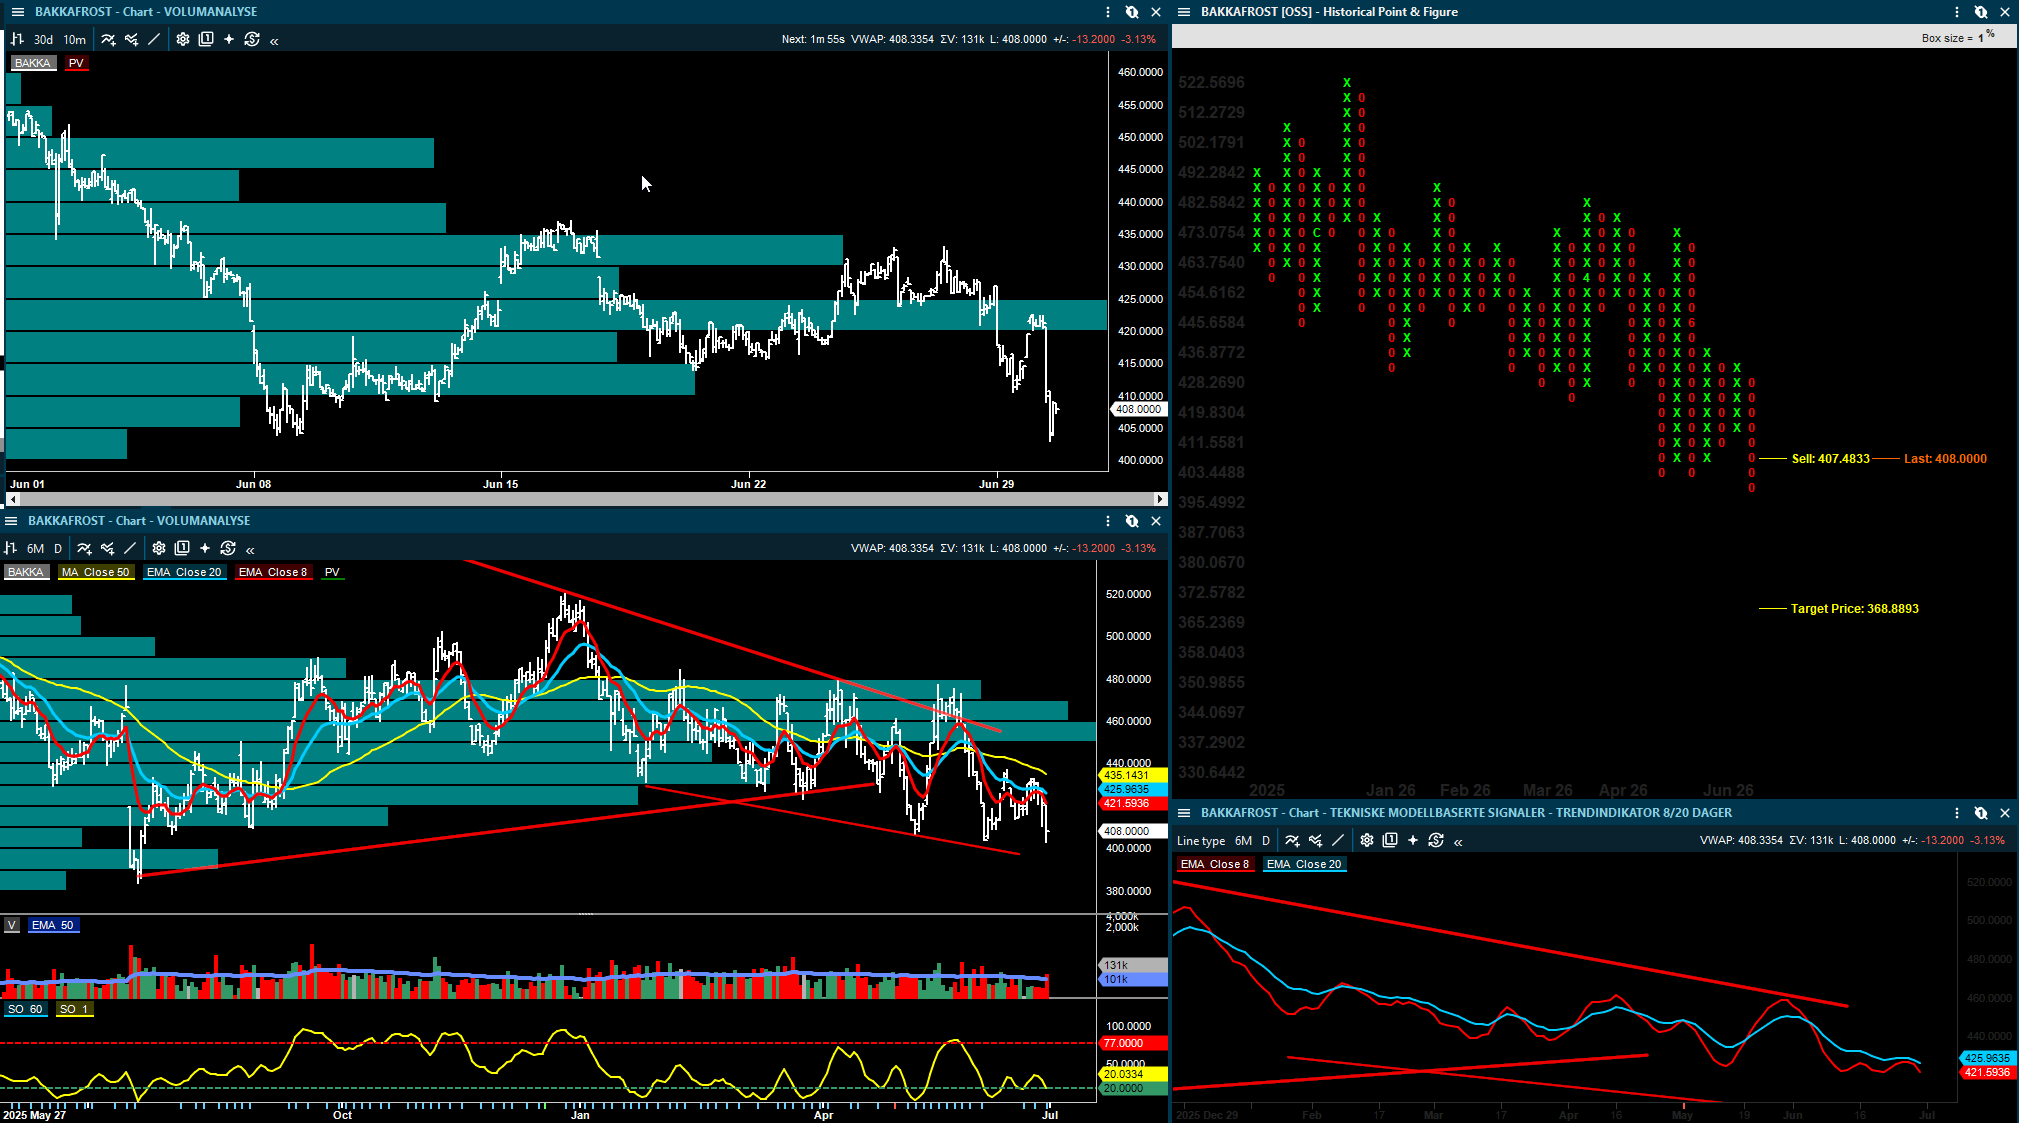Viewport: 2019px width, 1123px height.
Task: Click currency refresh icon in 6M VOLUMANALYSE chart
Action: 228,548
